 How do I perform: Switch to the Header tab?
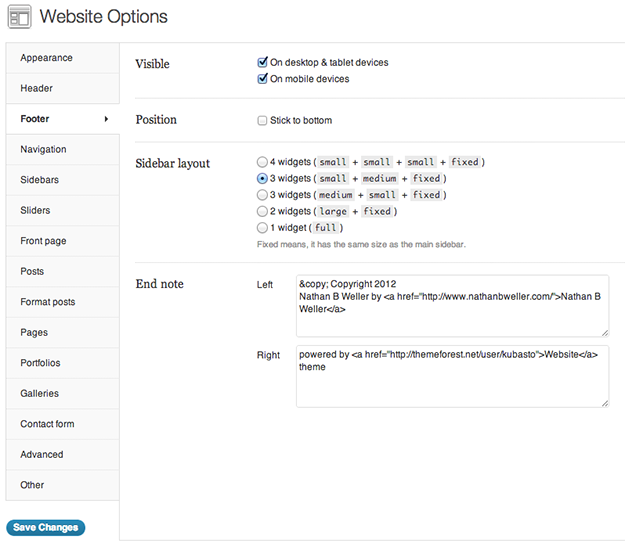coord(37,89)
